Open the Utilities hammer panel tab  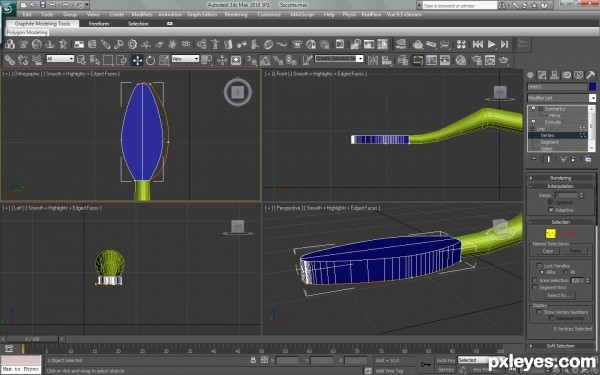coord(590,75)
